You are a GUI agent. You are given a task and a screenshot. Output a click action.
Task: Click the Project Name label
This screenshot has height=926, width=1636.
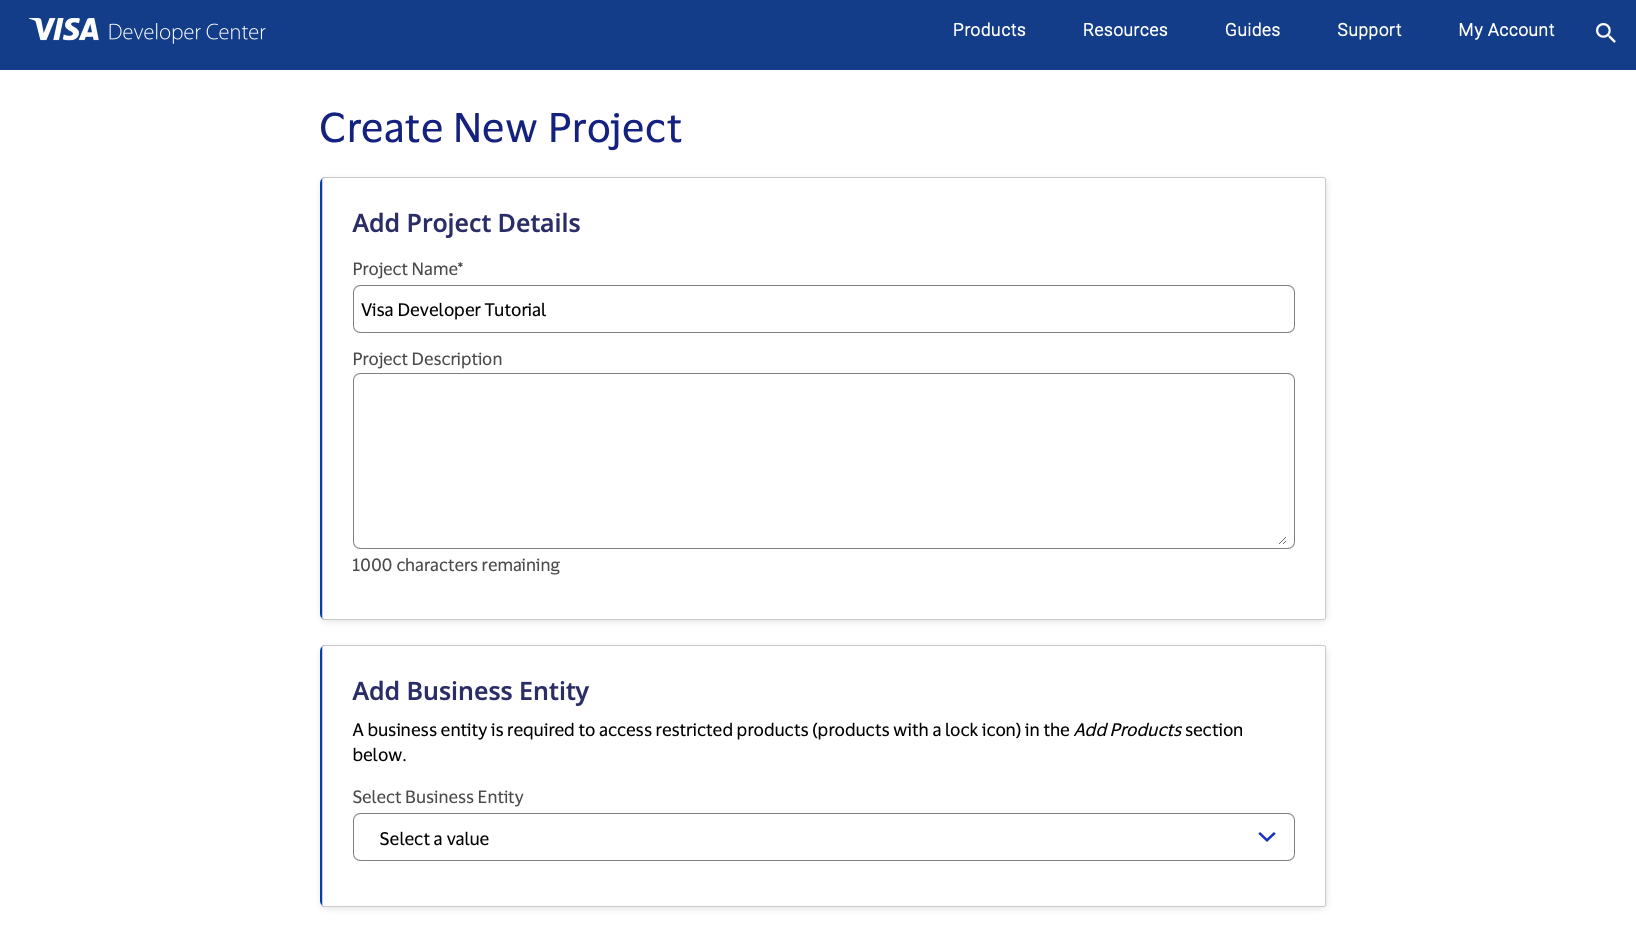pos(407,269)
